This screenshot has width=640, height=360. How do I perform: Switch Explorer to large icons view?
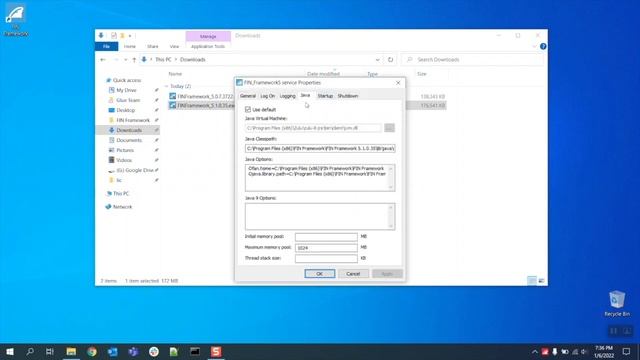541,281
